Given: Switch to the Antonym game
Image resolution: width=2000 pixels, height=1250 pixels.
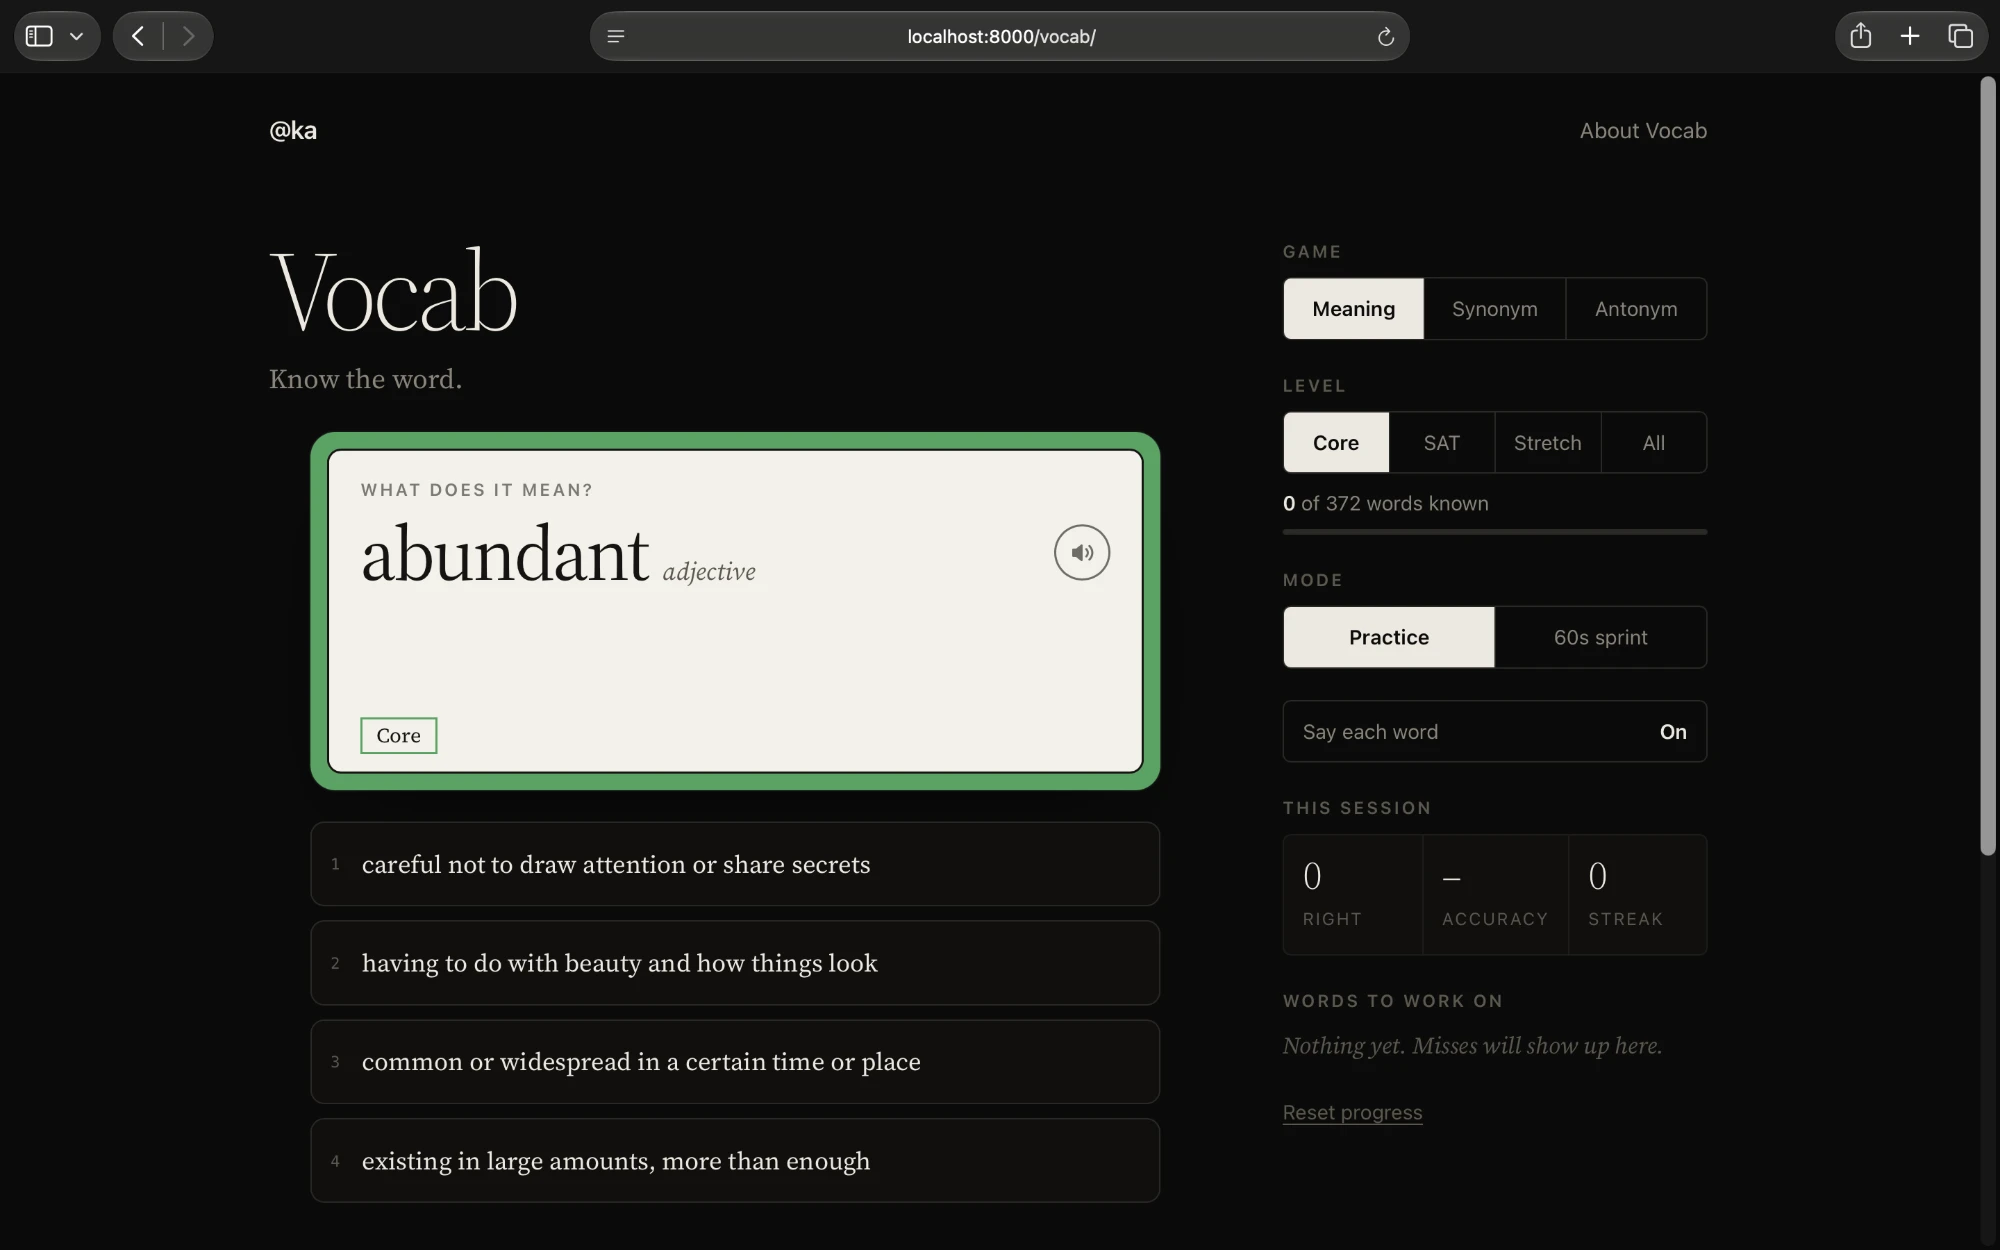Looking at the screenshot, I should [1636, 309].
